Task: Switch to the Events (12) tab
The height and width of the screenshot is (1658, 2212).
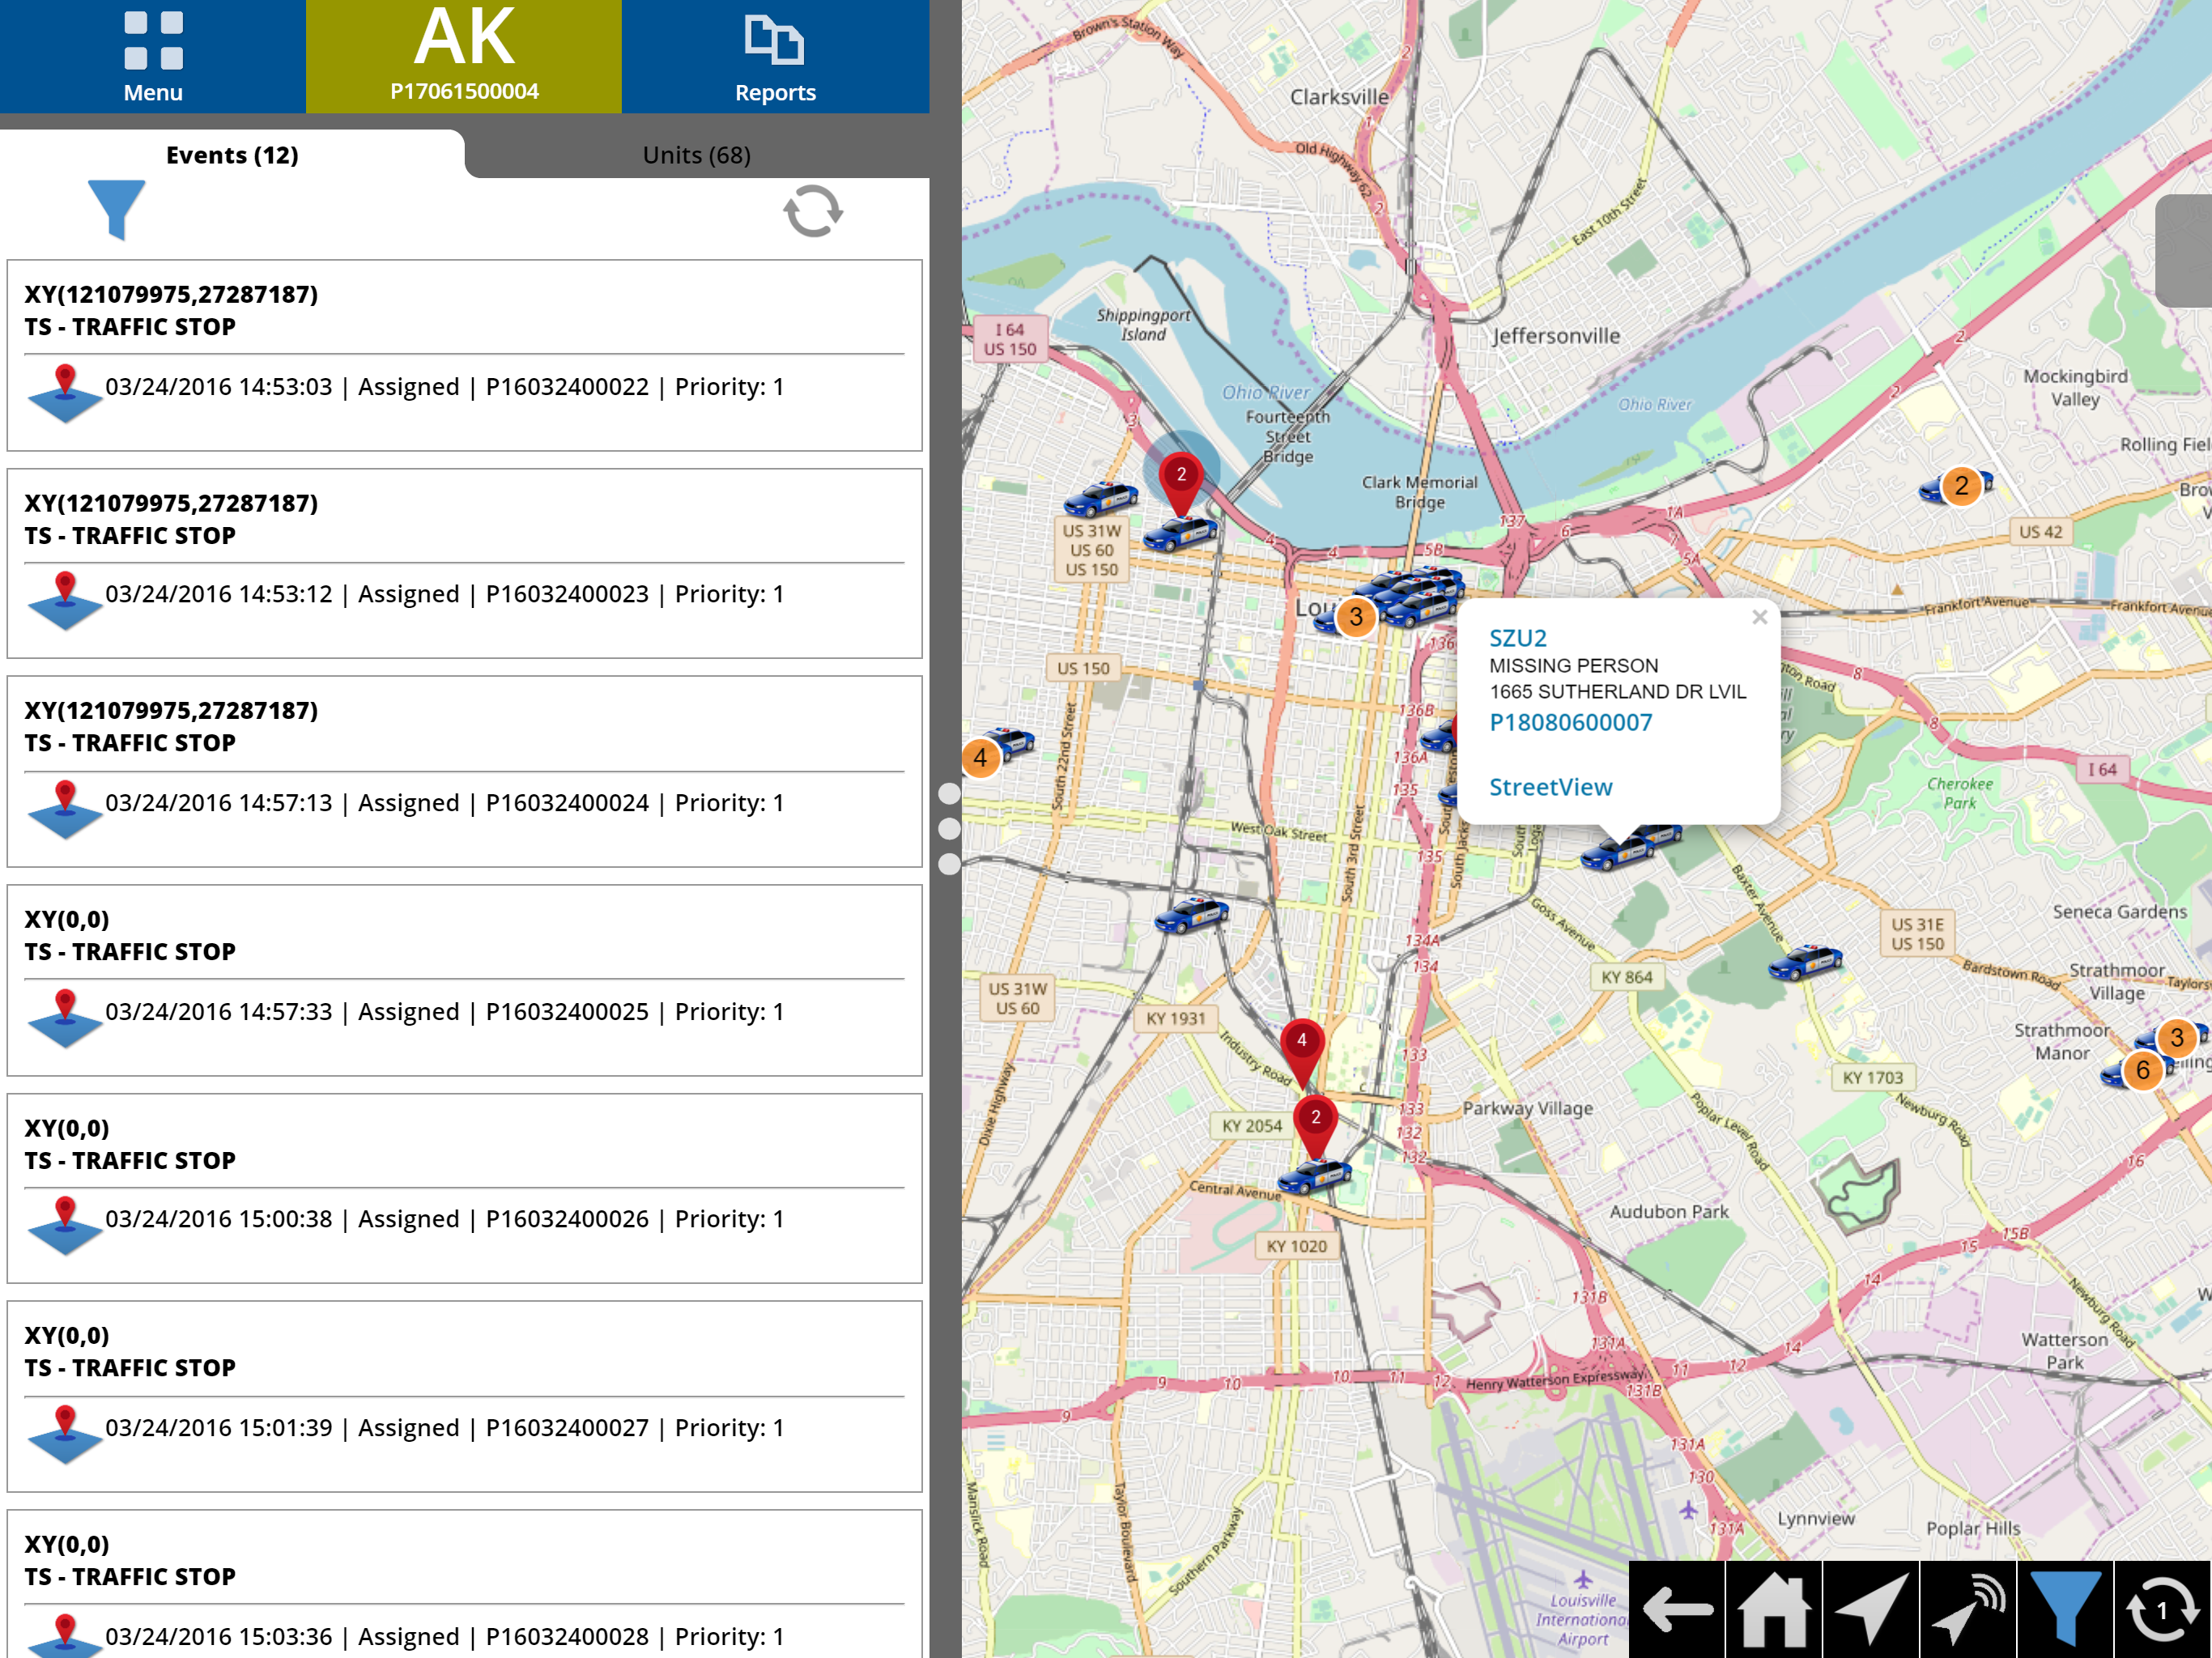Action: pos(232,155)
